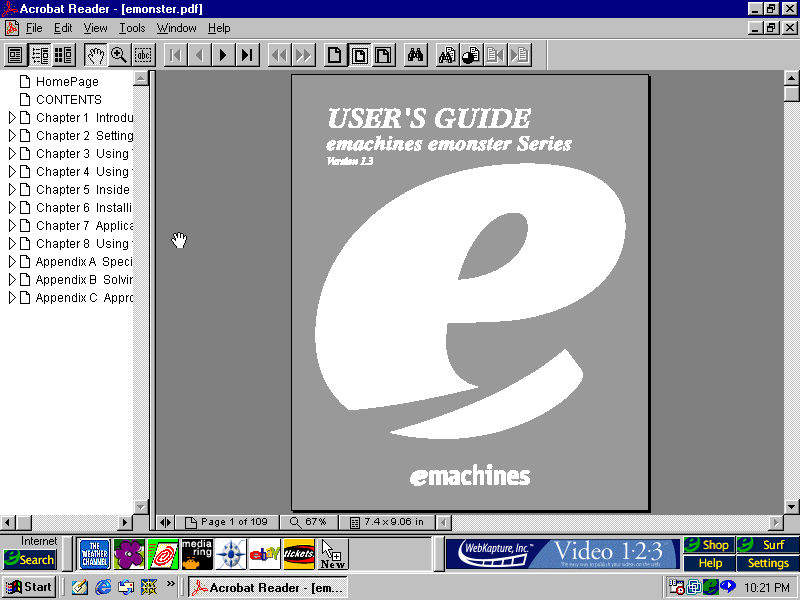Switch to page only view
The width and height of the screenshot is (800, 600).
tap(16, 55)
